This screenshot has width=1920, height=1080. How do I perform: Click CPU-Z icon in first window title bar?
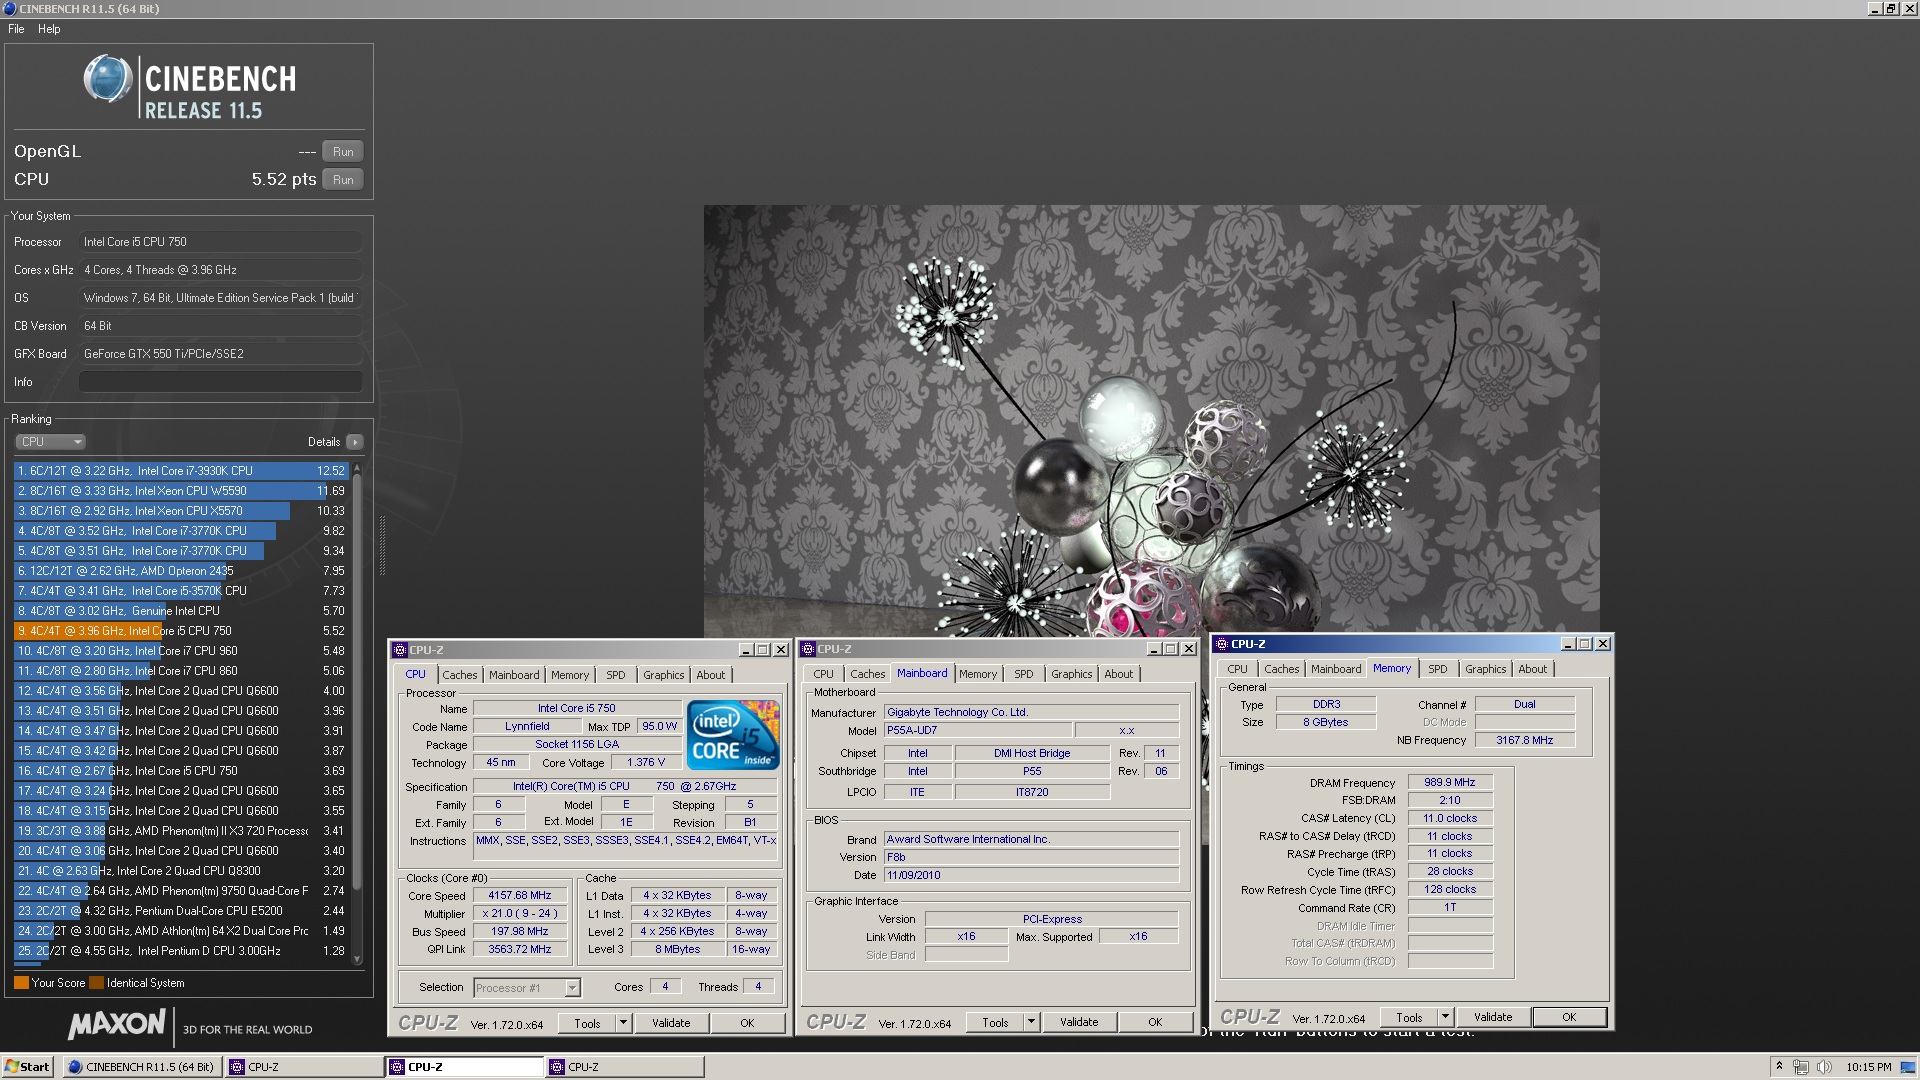[400, 650]
